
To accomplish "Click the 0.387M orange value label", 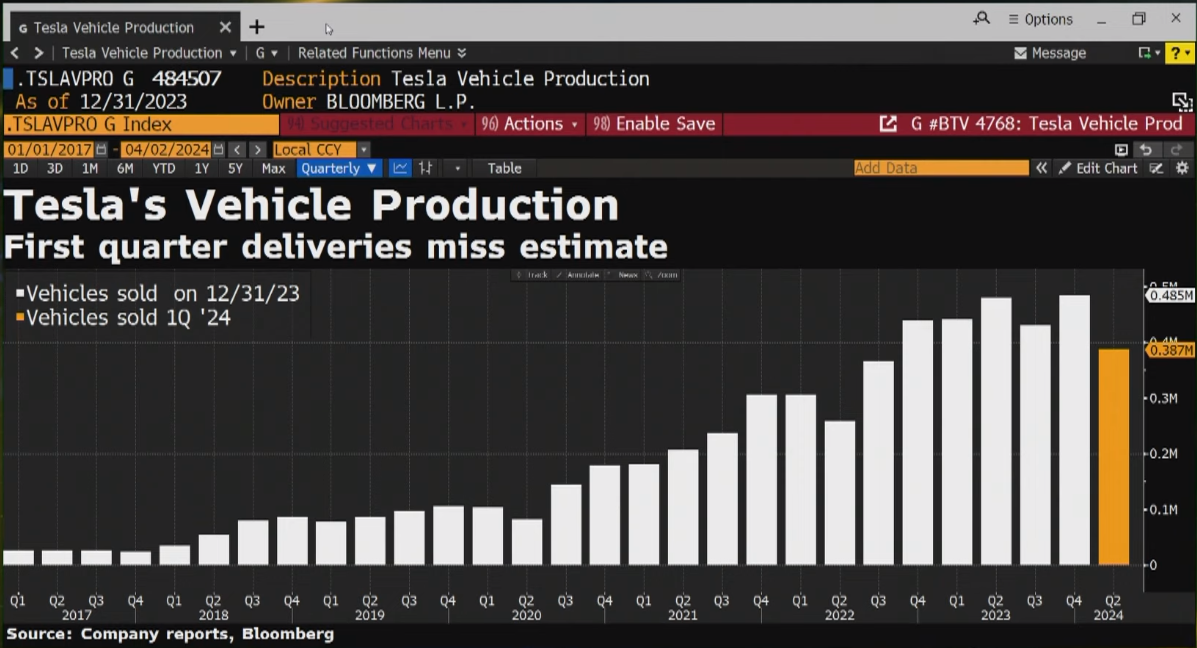I will [1170, 350].
